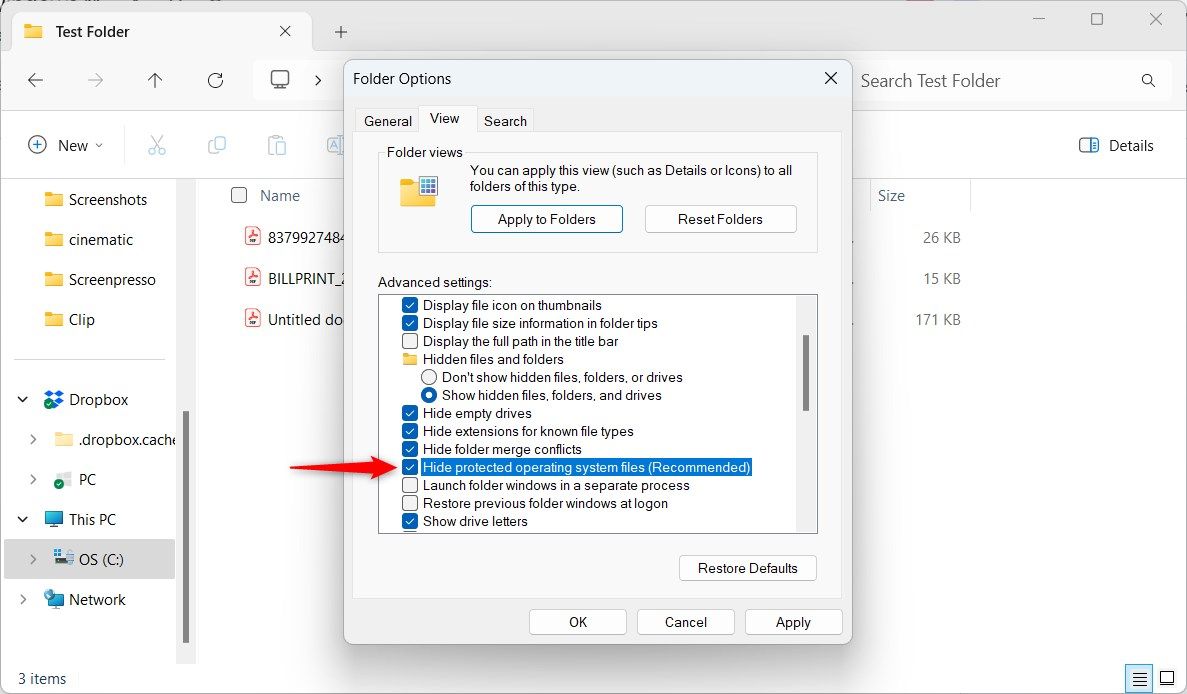Click the PDF icon of Untitled document
This screenshot has height=694, width=1187.
(253, 319)
